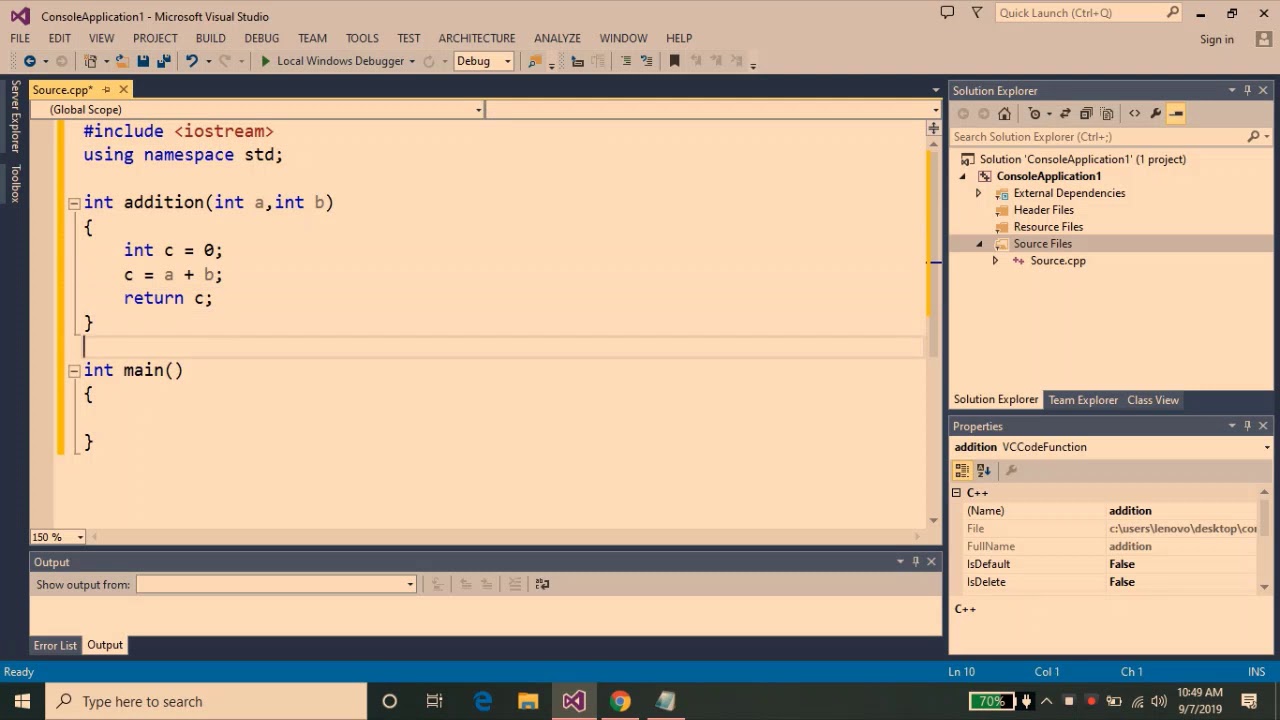Screen dimensions: 1280x720
Task: Collapse the C++ category in Properties
Action: [x=956, y=493]
